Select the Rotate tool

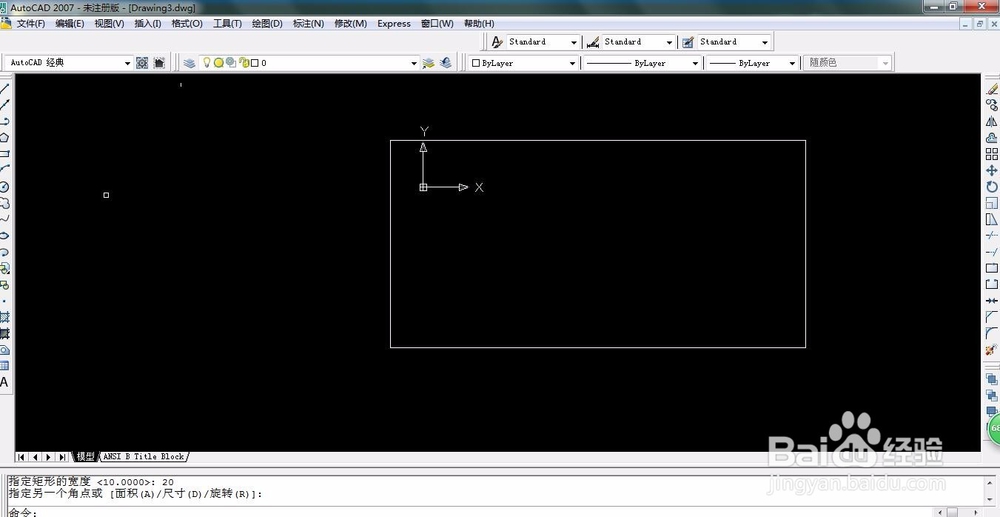[x=992, y=187]
